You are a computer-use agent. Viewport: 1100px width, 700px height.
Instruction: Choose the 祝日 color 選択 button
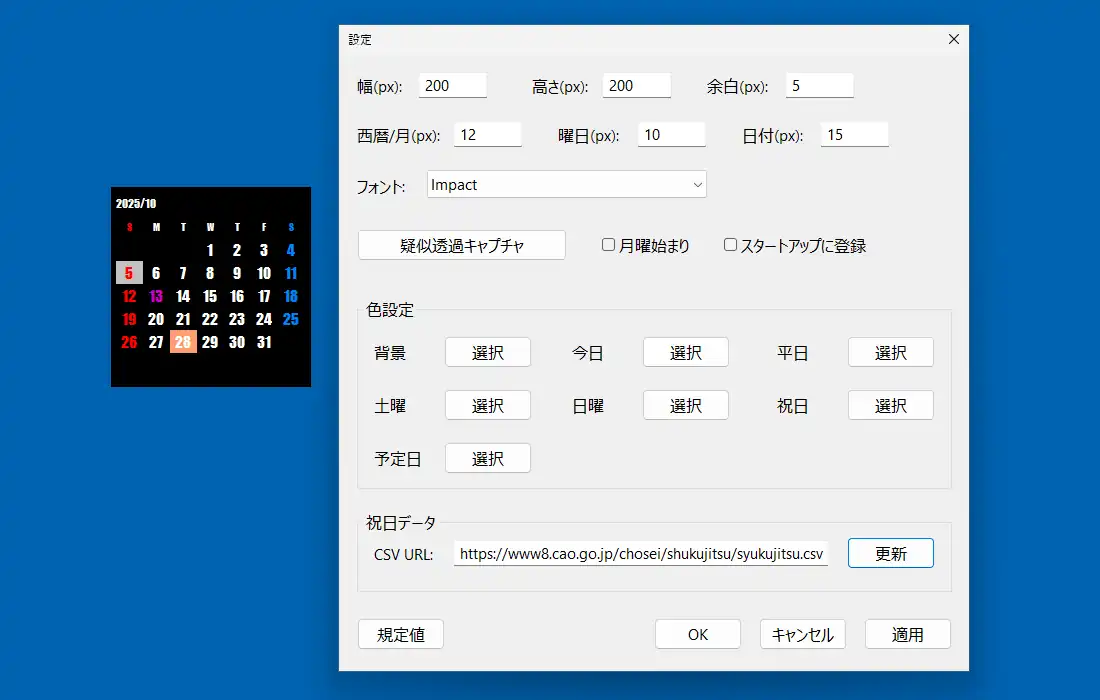890,406
